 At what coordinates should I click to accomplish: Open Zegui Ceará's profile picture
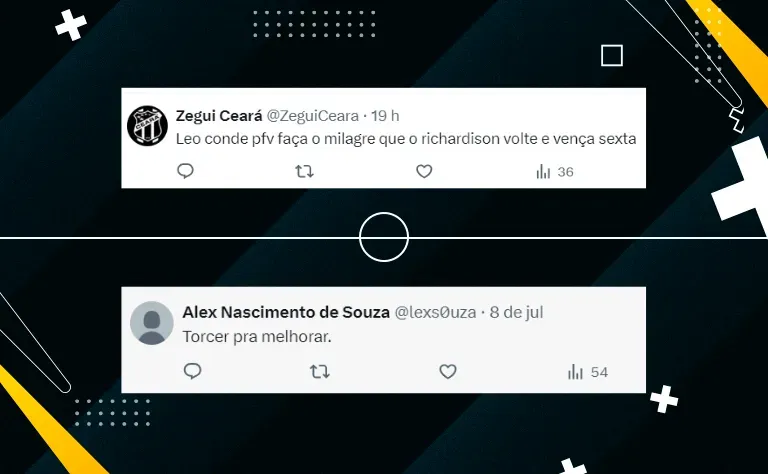[147, 126]
